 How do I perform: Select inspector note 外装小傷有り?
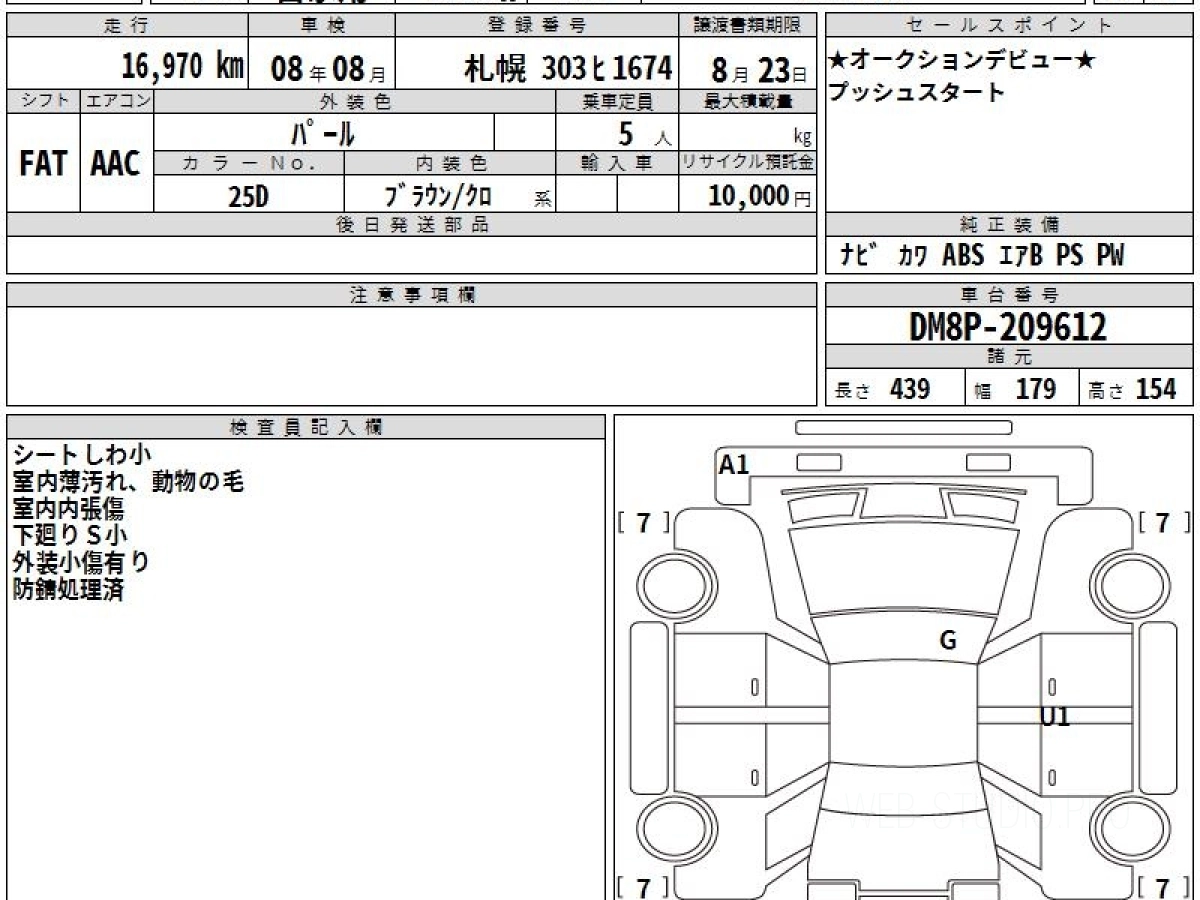(81, 563)
